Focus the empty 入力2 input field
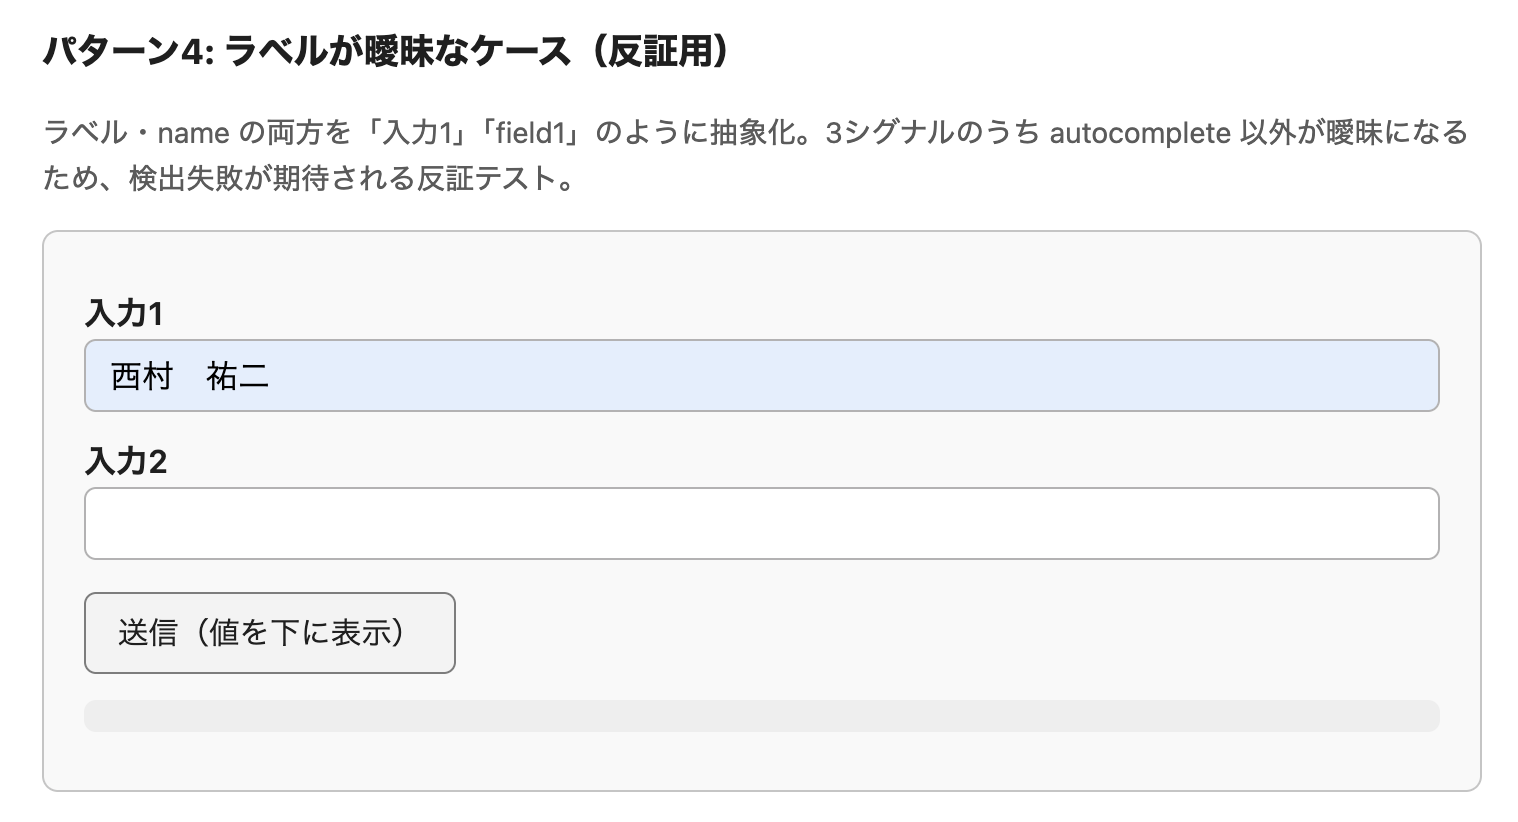The height and width of the screenshot is (822, 1518). click(x=760, y=523)
